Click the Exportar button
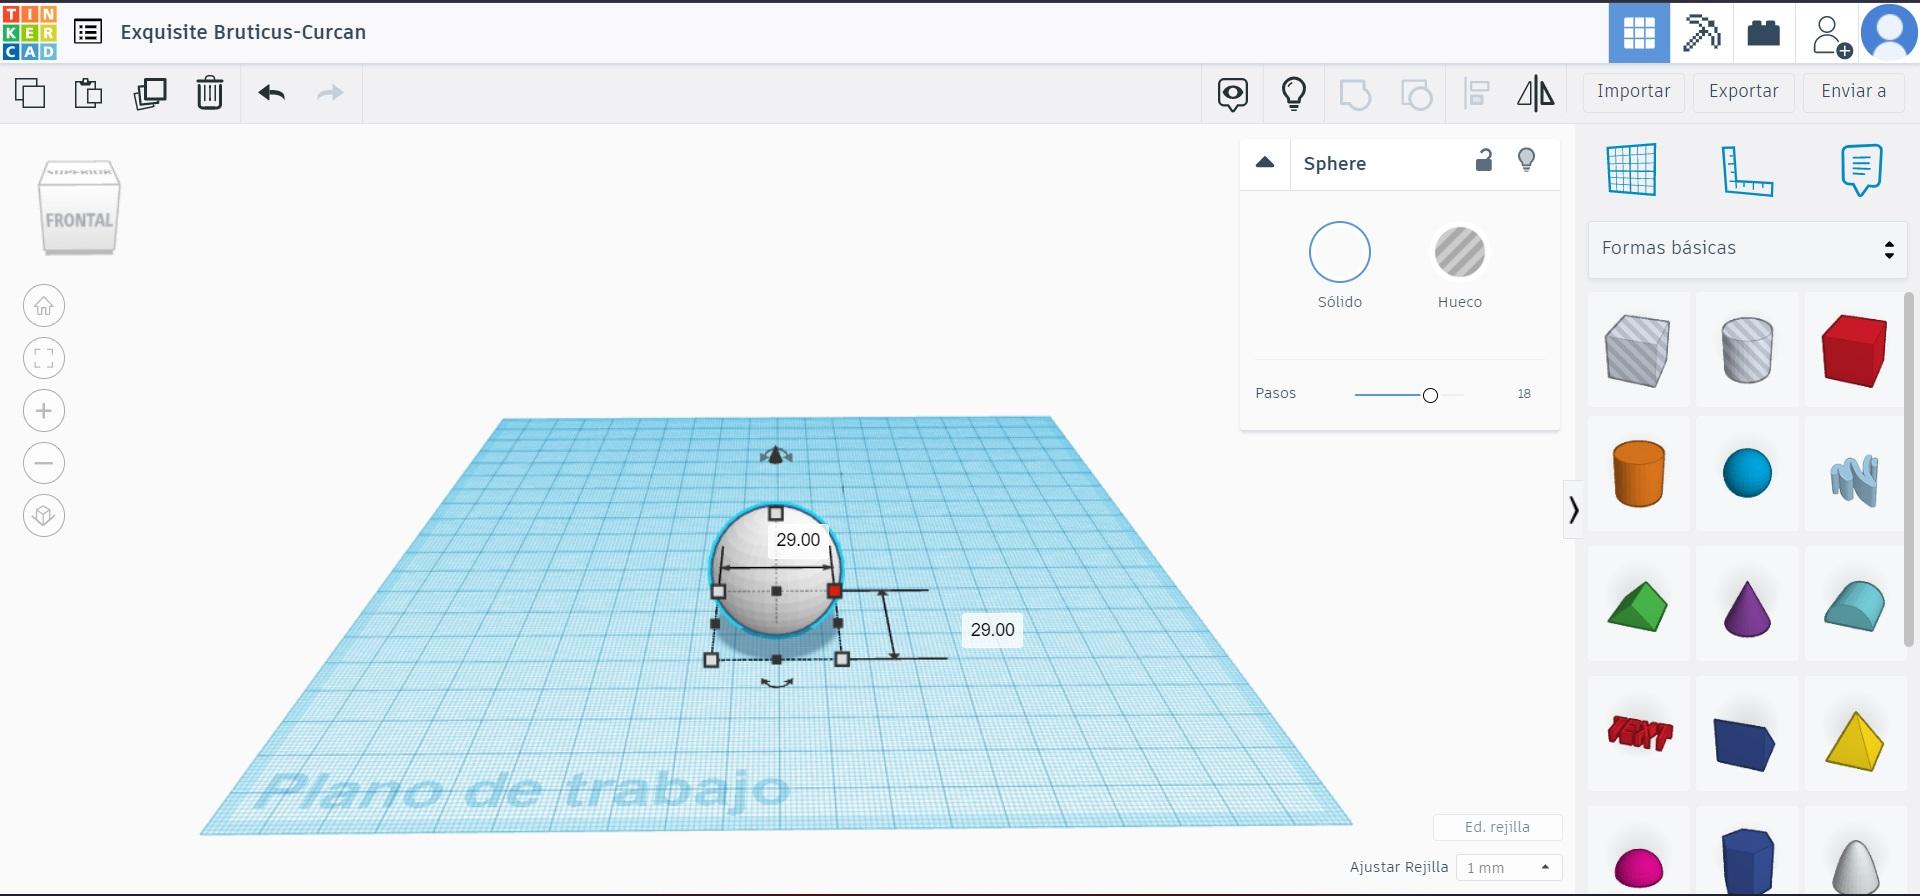The height and width of the screenshot is (896, 1920). 1744,92
